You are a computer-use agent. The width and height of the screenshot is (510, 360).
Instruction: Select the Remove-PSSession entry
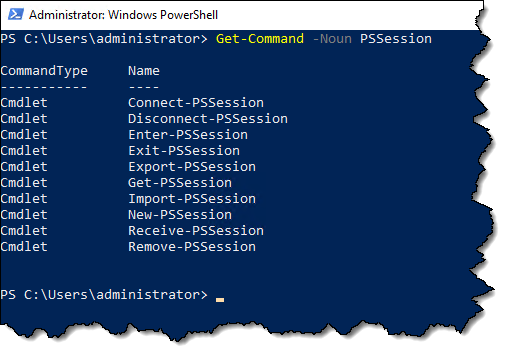192,247
